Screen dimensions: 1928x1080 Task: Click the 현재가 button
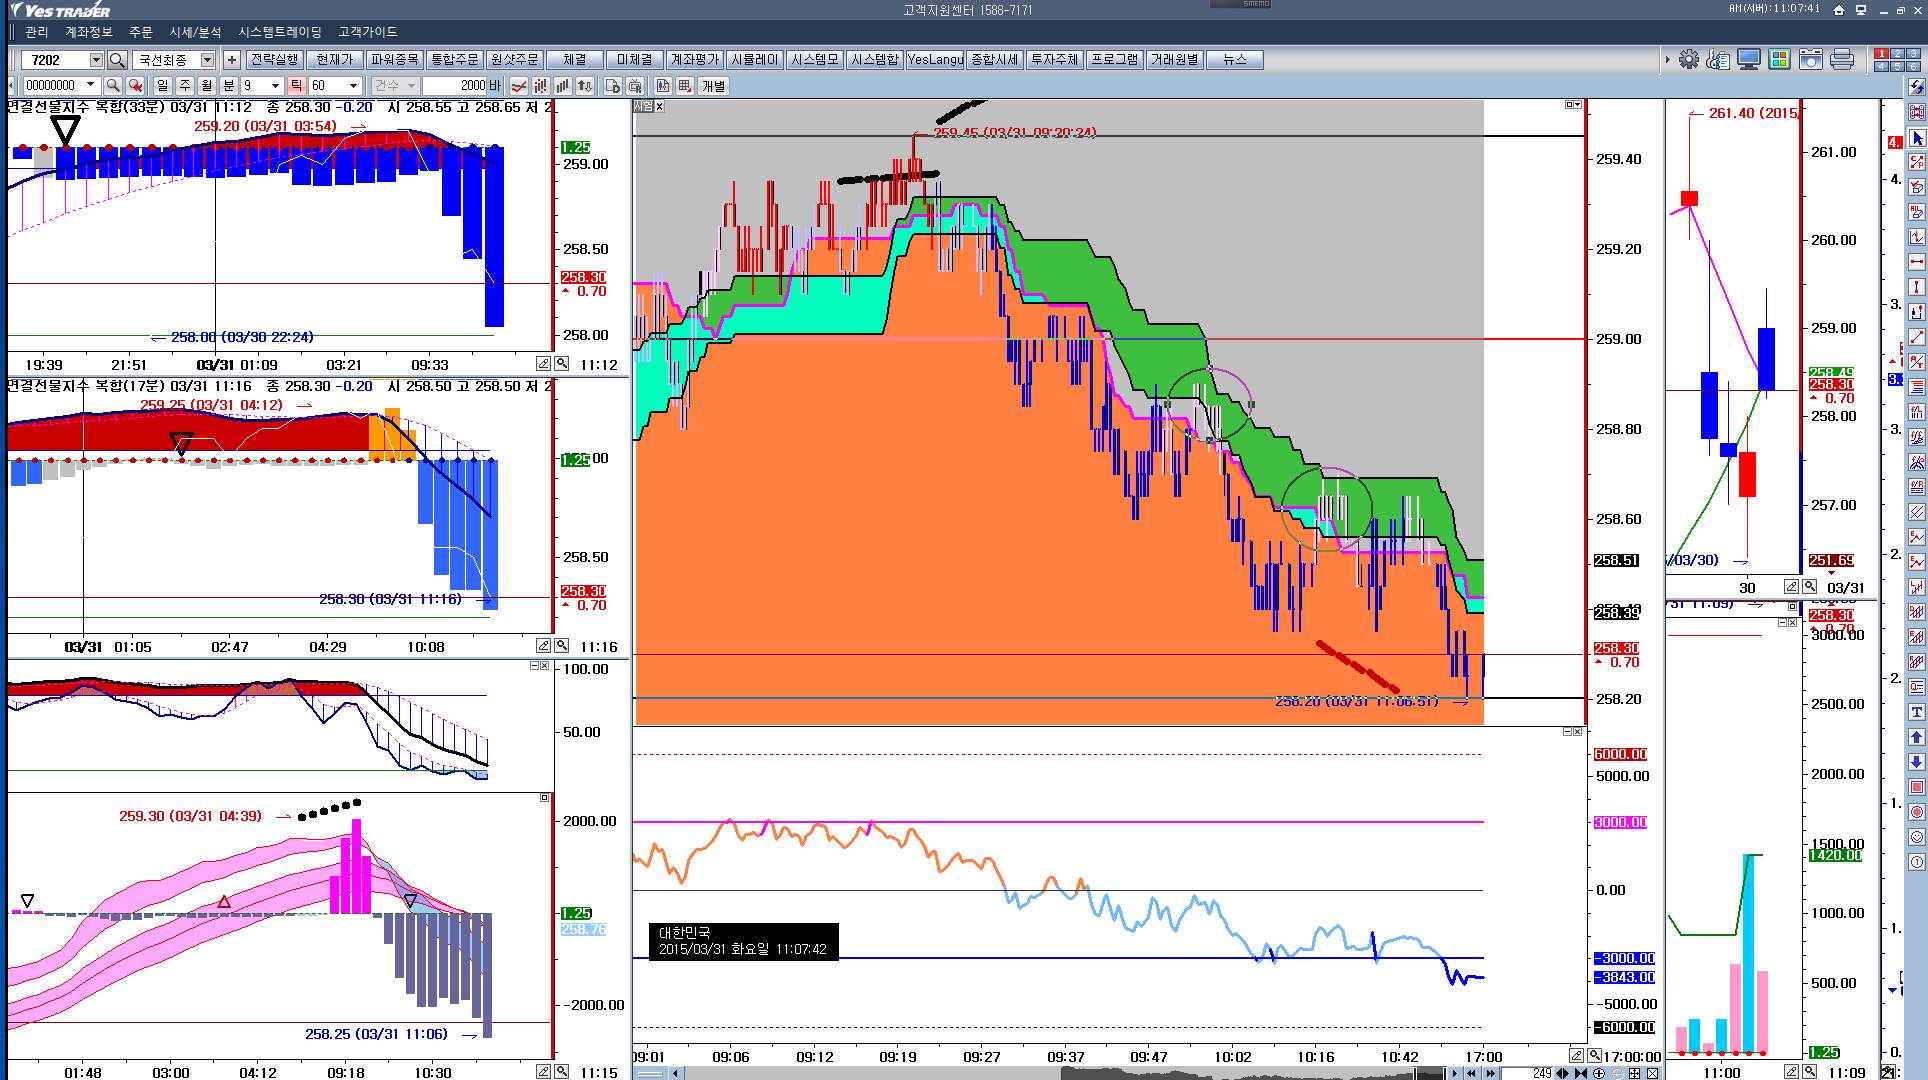tap(334, 60)
